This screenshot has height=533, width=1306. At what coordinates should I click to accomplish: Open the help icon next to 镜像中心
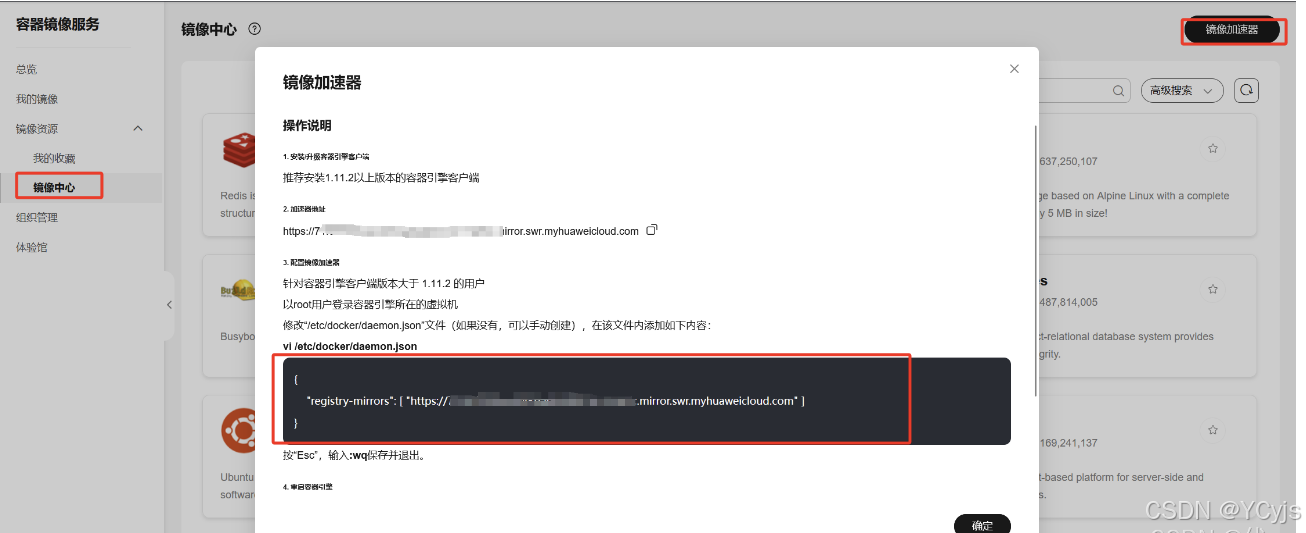tap(254, 29)
